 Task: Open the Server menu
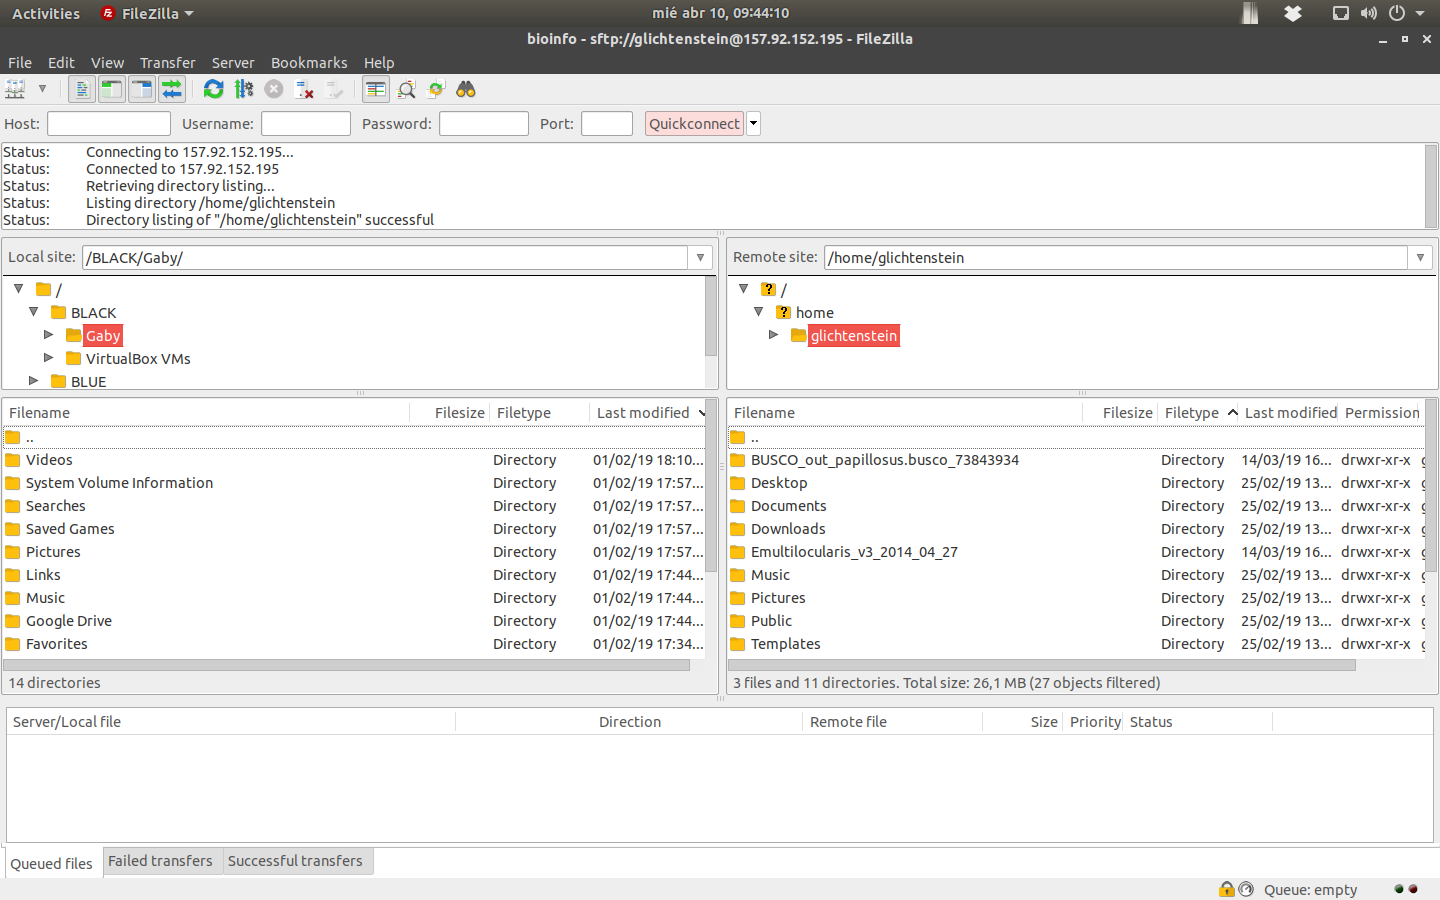[x=233, y=62]
